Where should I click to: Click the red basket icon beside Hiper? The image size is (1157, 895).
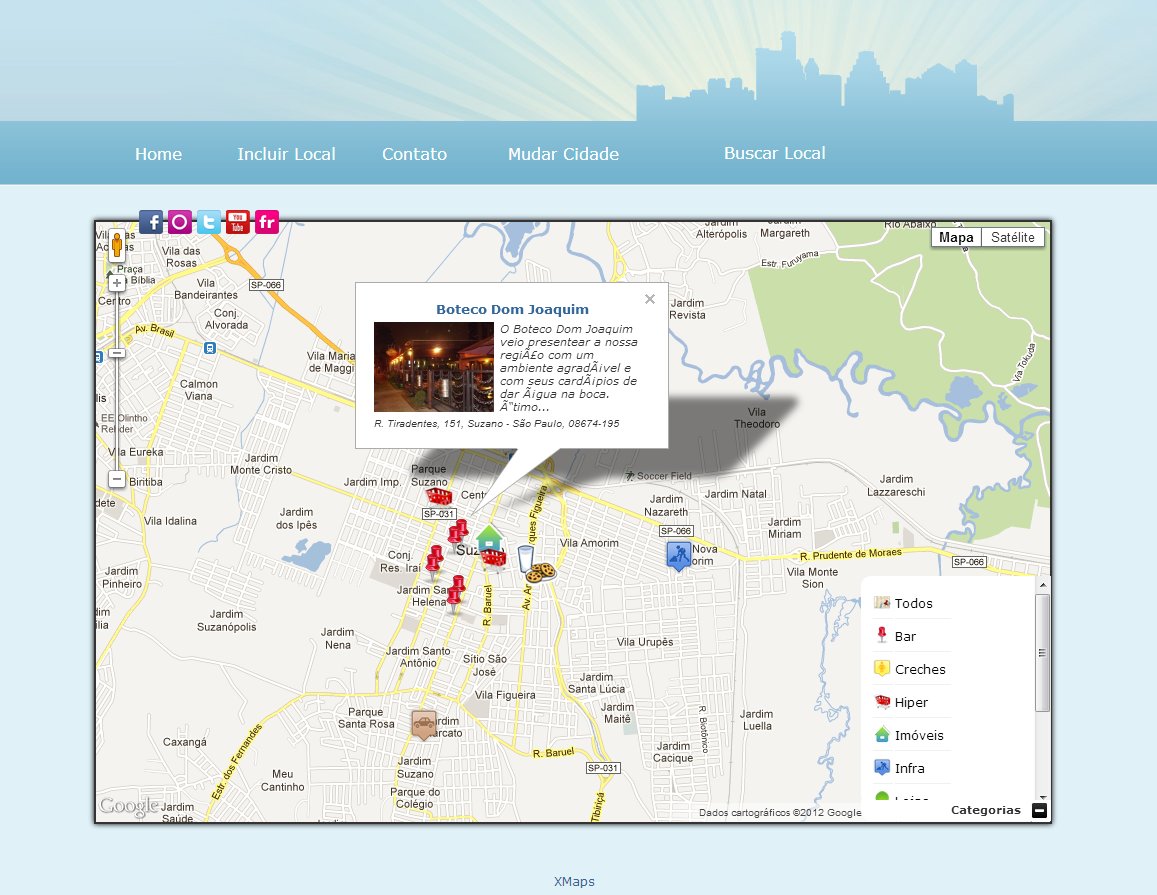pos(882,701)
